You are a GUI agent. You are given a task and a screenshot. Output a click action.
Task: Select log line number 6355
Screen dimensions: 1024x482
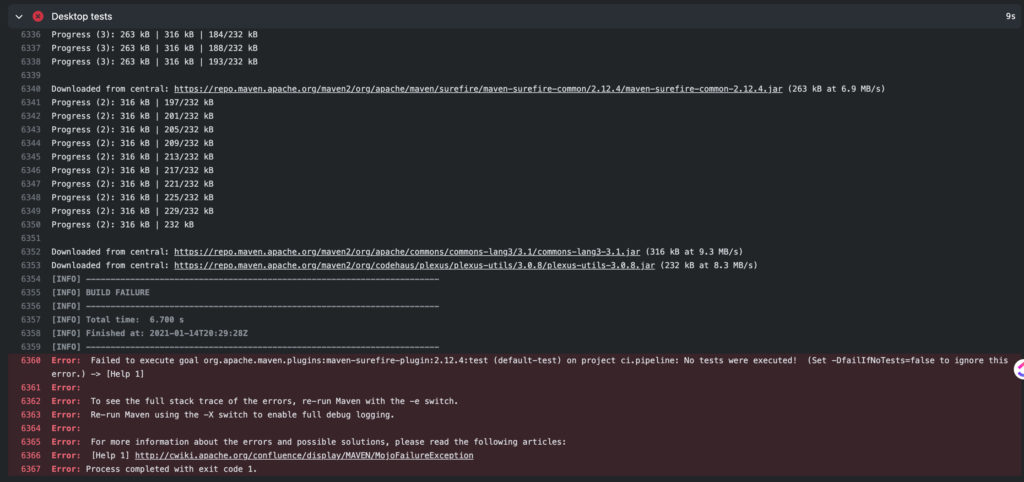tap(31, 293)
